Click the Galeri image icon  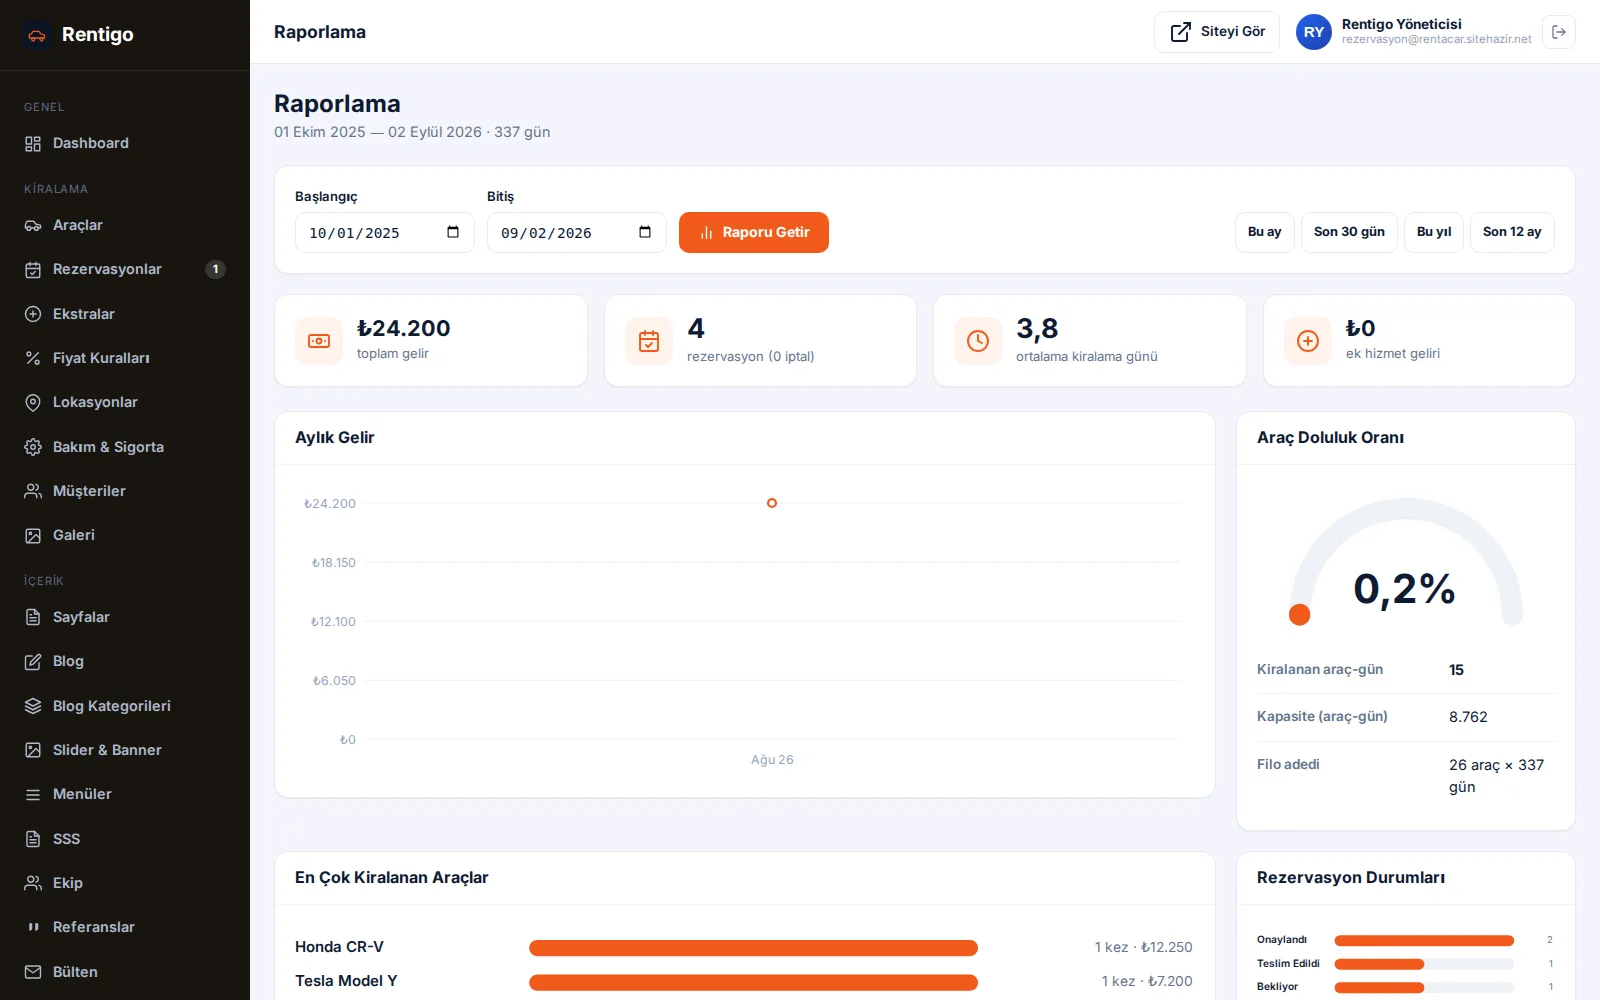point(33,536)
